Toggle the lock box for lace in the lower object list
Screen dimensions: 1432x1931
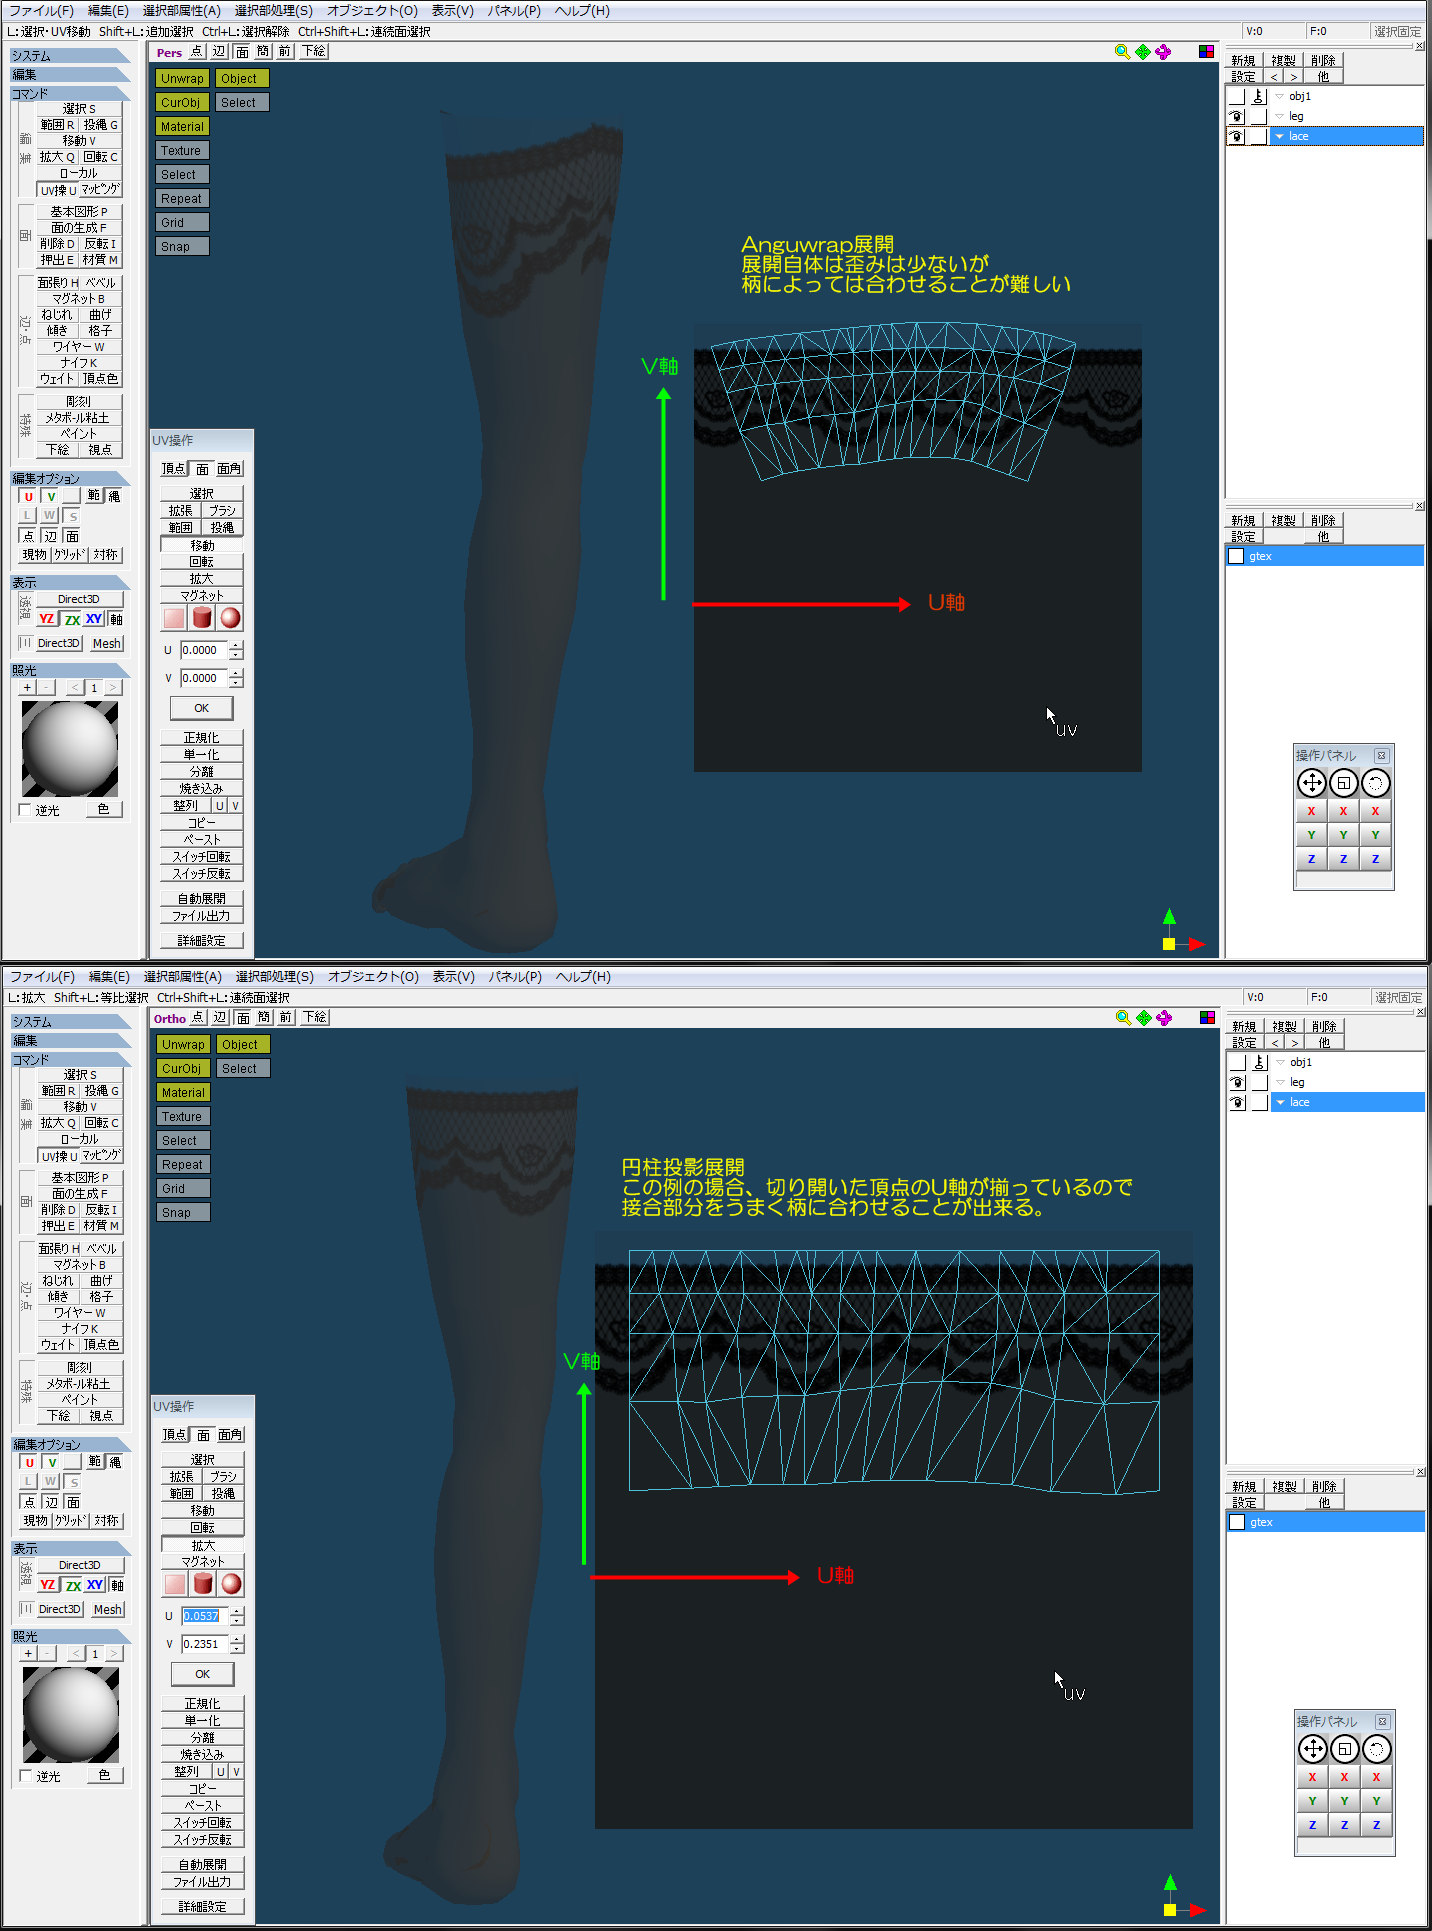(1259, 1102)
